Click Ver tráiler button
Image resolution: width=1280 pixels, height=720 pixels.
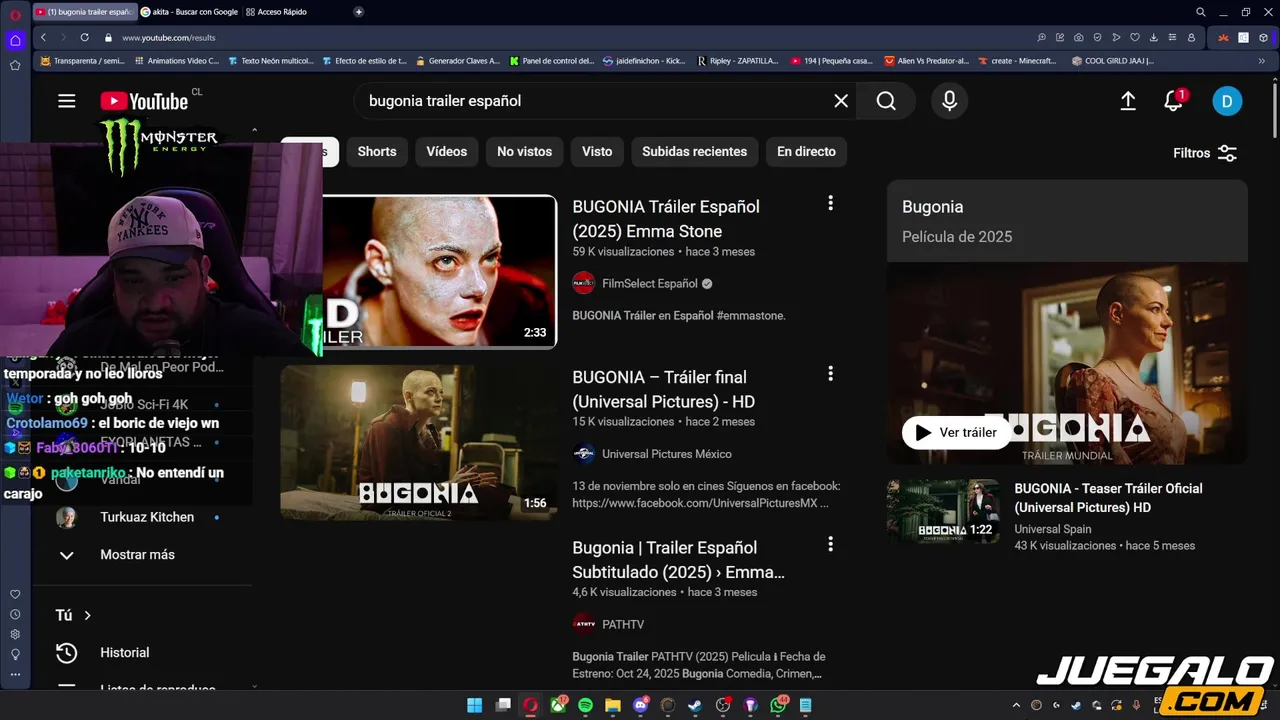(957, 433)
